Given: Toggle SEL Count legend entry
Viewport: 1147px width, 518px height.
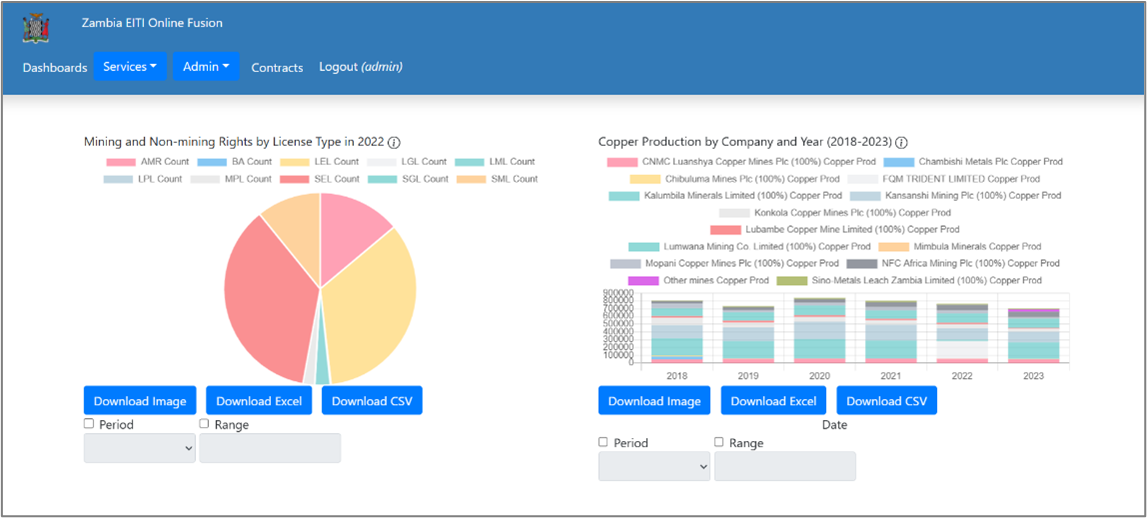Looking at the screenshot, I should click(319, 179).
